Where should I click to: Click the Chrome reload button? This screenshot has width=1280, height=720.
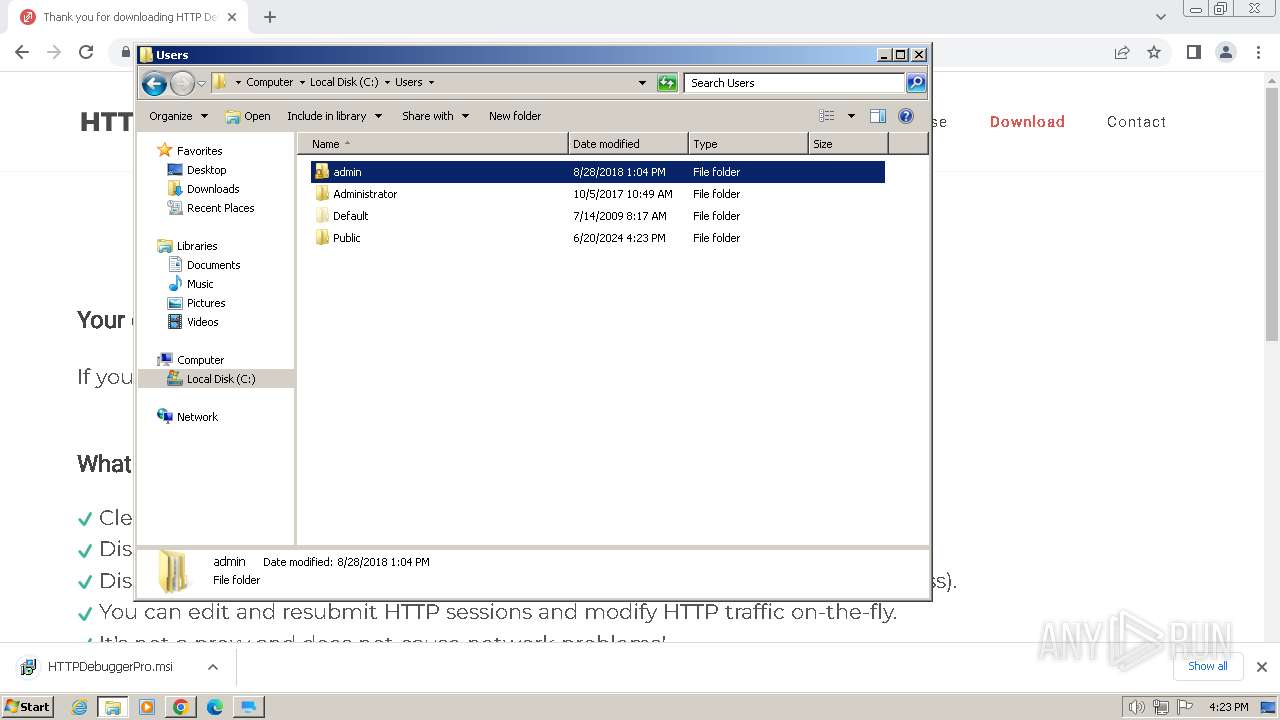[x=86, y=52]
